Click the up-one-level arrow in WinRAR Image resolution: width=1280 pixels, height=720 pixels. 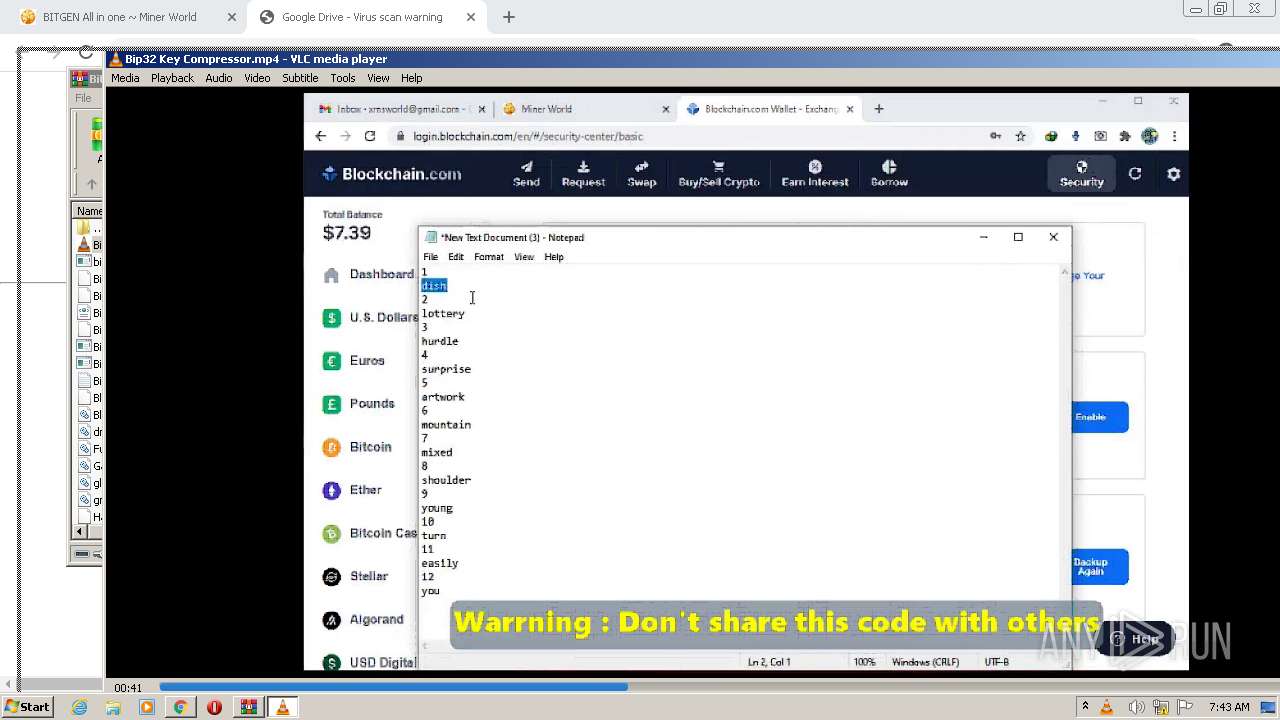pos(91,184)
